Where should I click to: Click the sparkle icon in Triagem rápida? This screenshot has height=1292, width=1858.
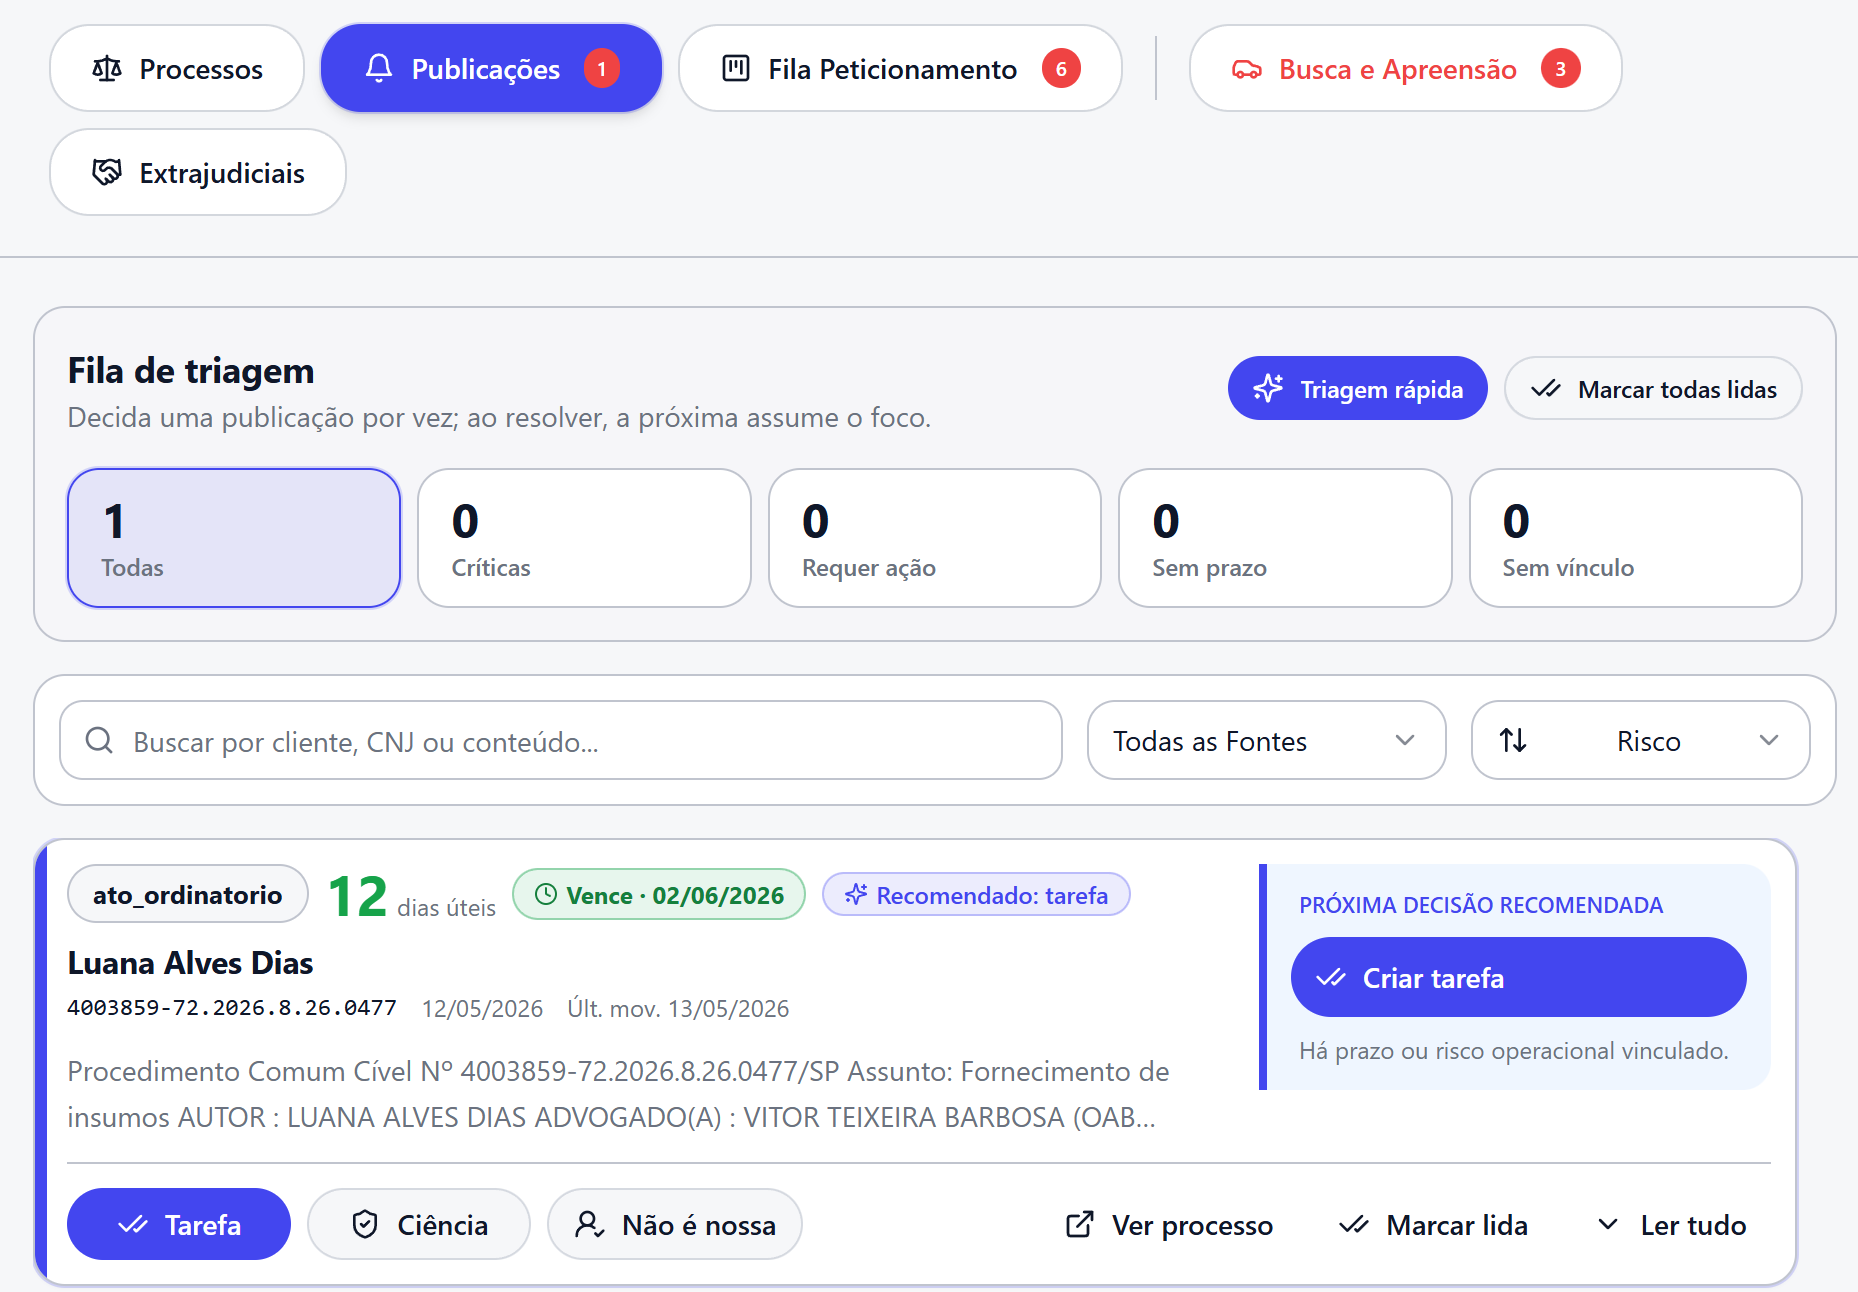pos(1268,388)
